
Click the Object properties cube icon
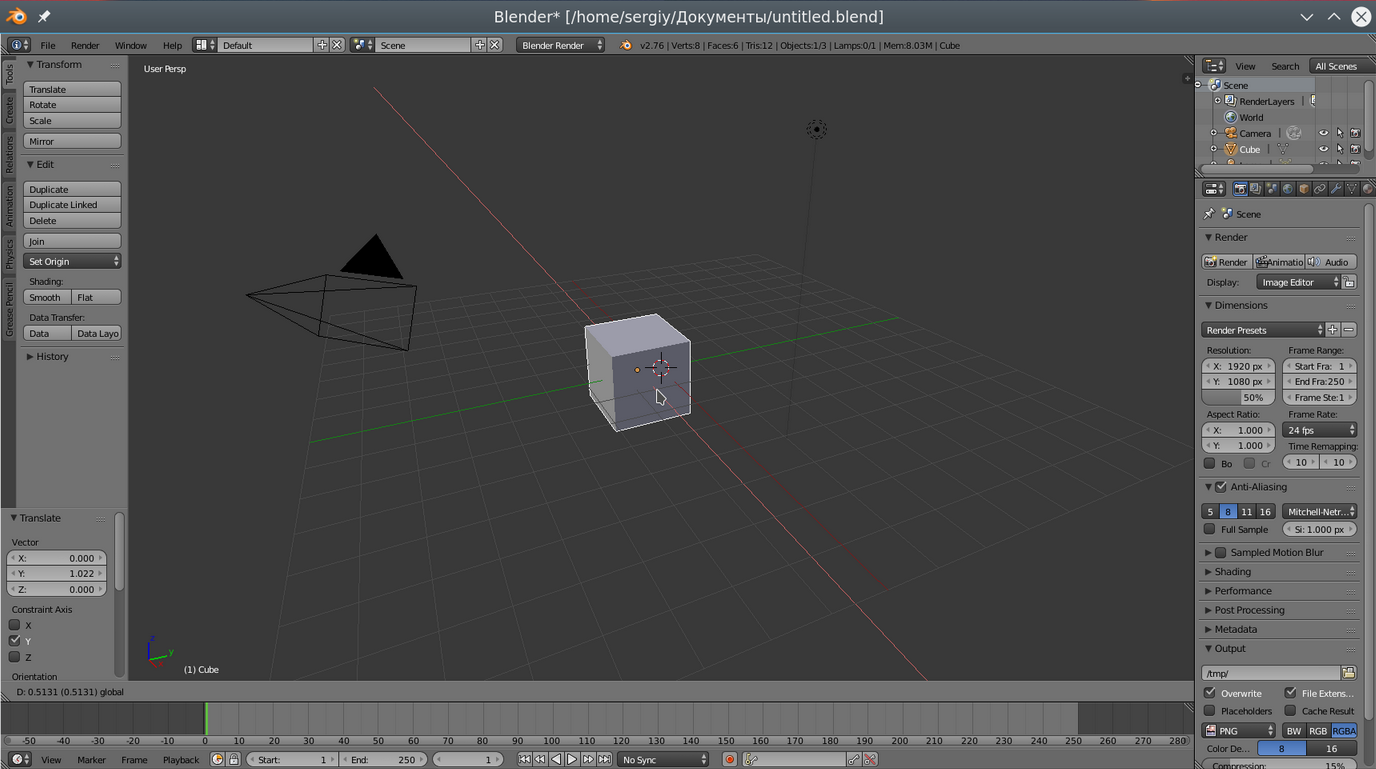[1303, 189]
